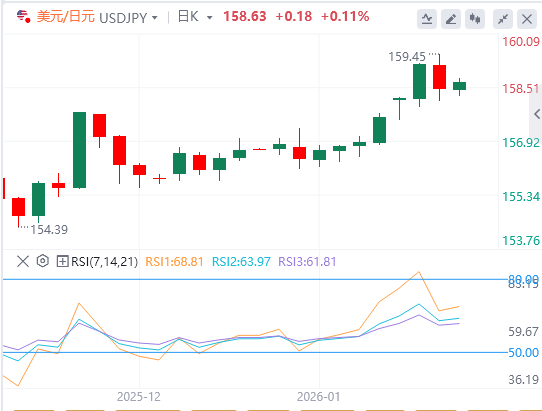Screen dimensions: 542x411
Task: Open the 日K timeframe dropdown
Action: (x=195, y=17)
